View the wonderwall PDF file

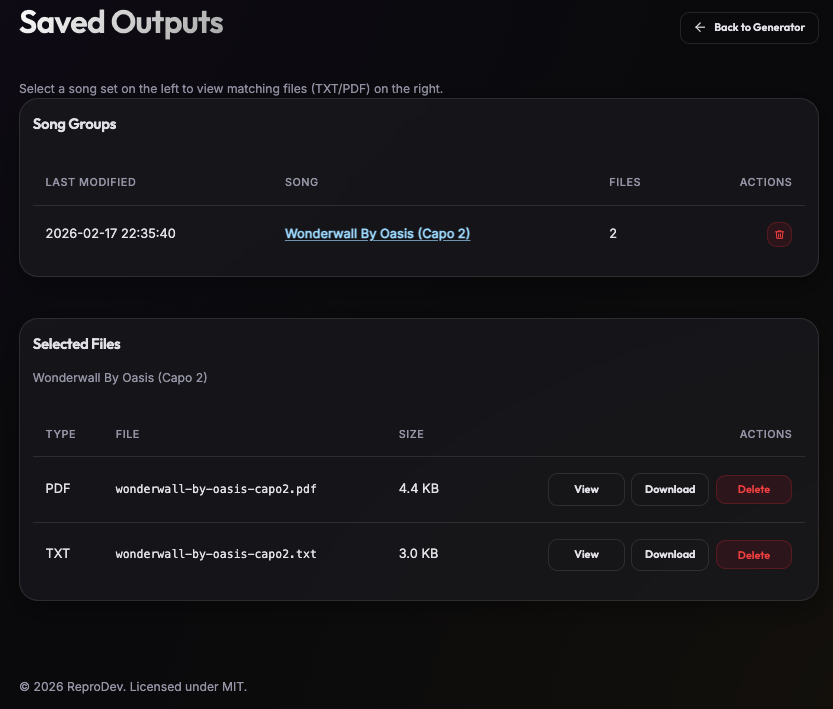tap(586, 490)
